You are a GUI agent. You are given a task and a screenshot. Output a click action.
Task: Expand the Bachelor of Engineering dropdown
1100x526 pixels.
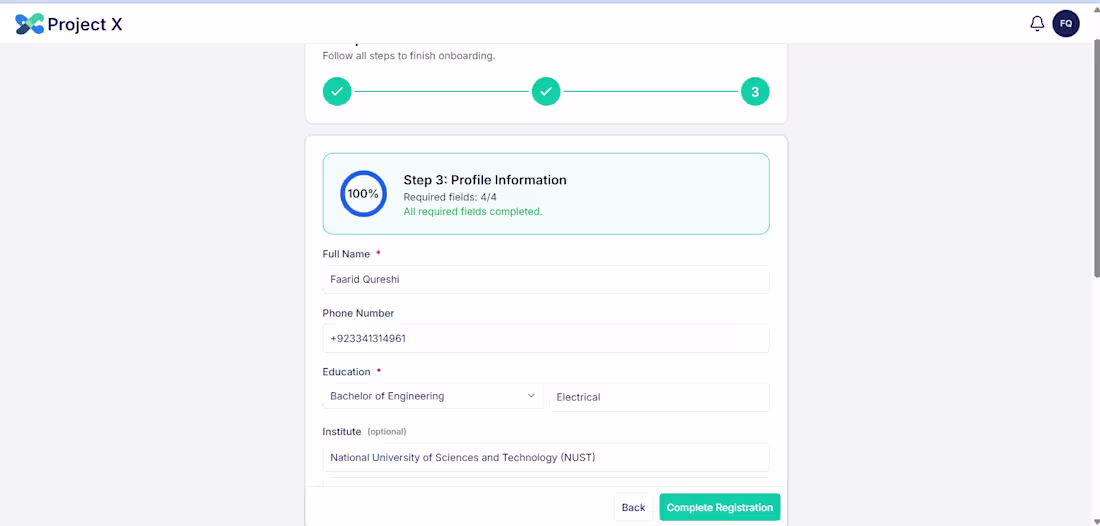point(432,397)
